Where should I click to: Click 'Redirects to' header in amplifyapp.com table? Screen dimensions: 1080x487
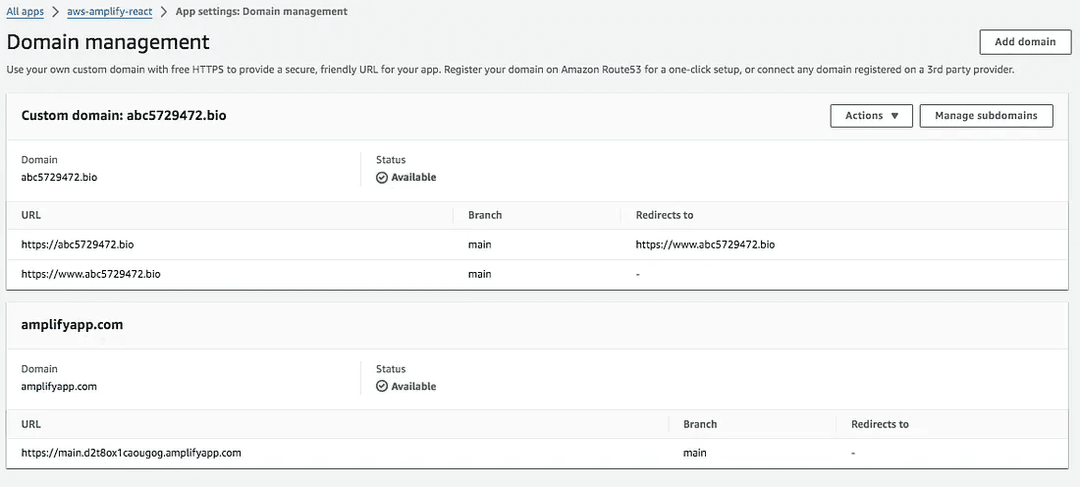point(880,424)
